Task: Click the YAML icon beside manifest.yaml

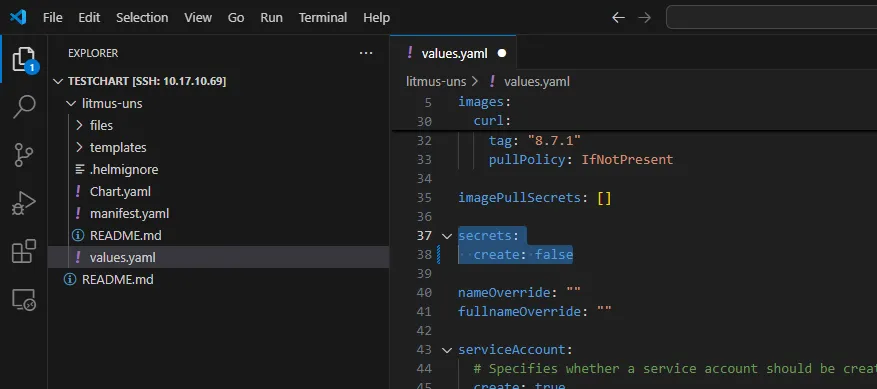Action: 78,213
